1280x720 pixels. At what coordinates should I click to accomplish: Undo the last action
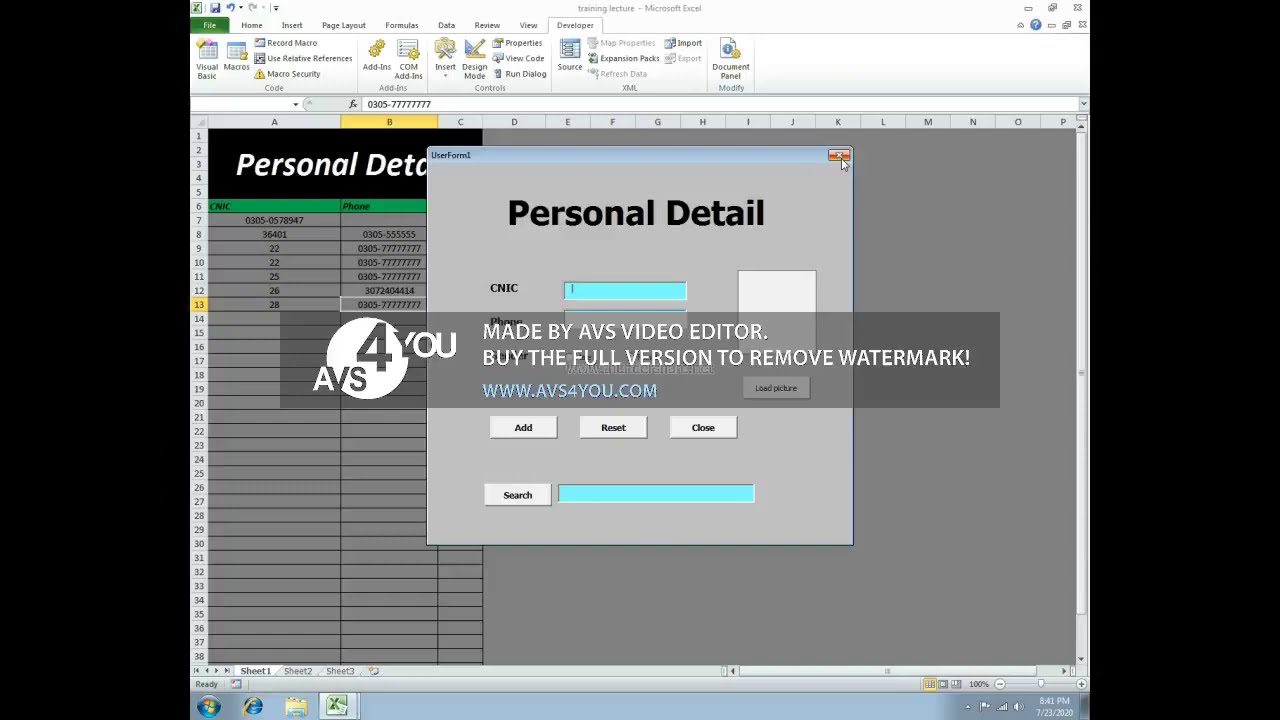[230, 8]
